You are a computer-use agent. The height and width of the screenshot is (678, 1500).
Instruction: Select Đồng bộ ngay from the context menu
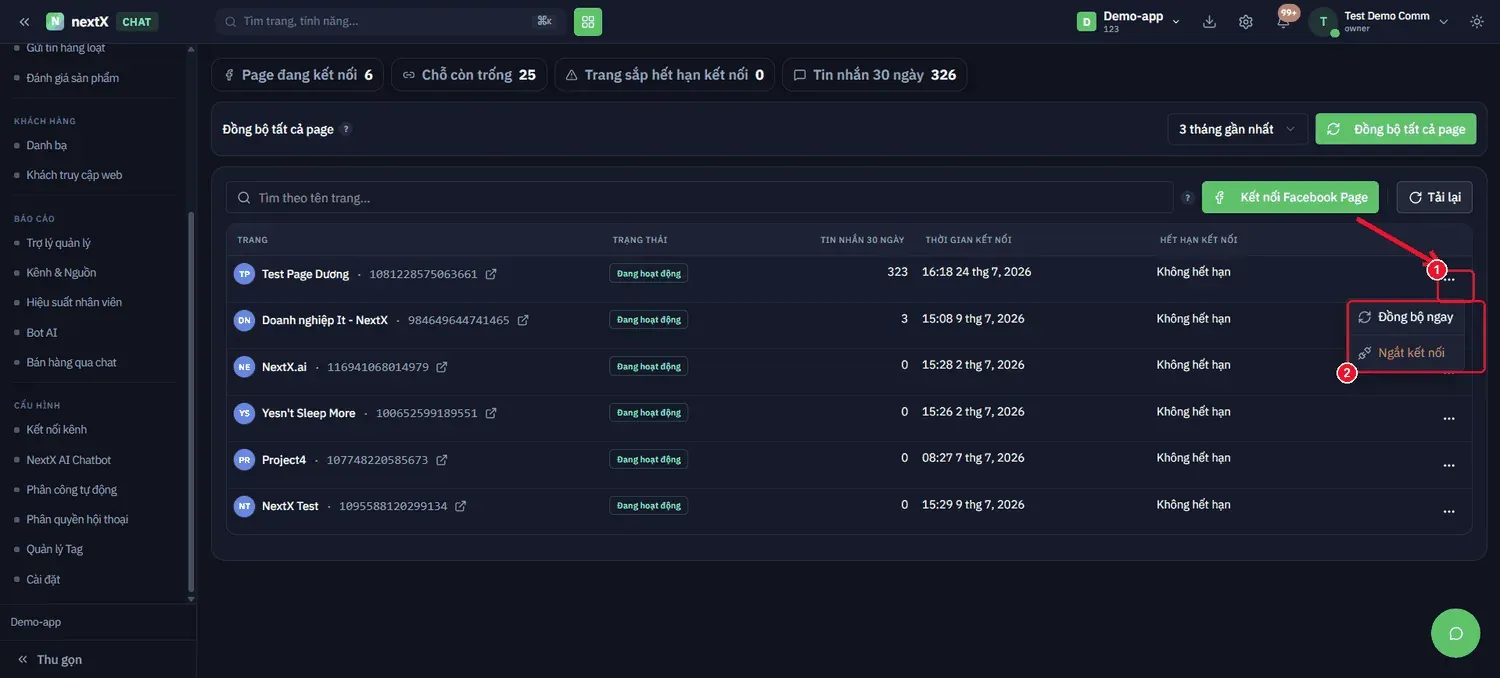tap(1406, 317)
